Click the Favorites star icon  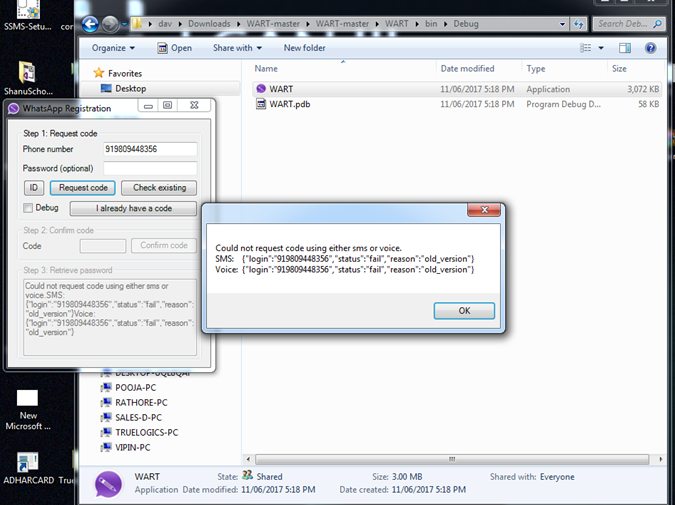point(99,73)
